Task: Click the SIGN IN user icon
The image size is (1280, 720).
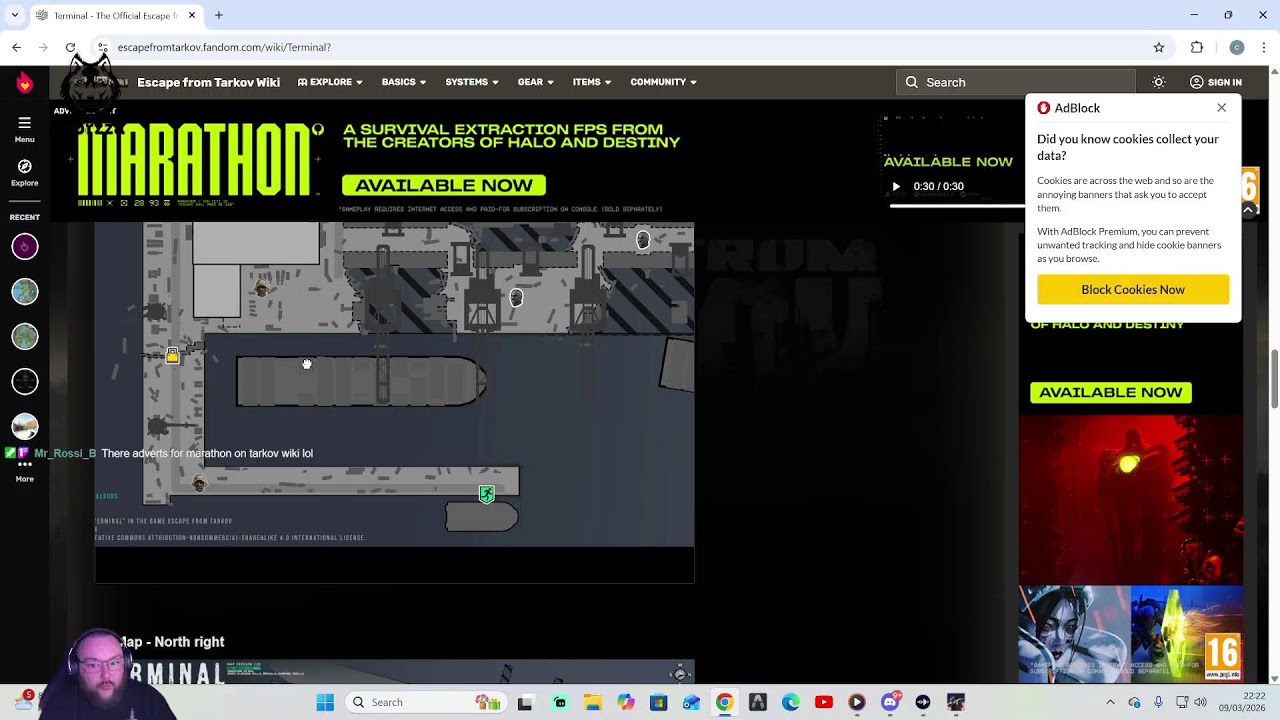Action: click(1196, 82)
